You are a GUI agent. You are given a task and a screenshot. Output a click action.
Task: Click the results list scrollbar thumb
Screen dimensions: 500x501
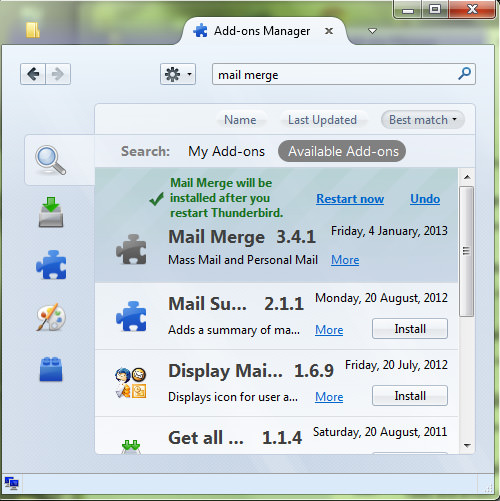click(467, 251)
